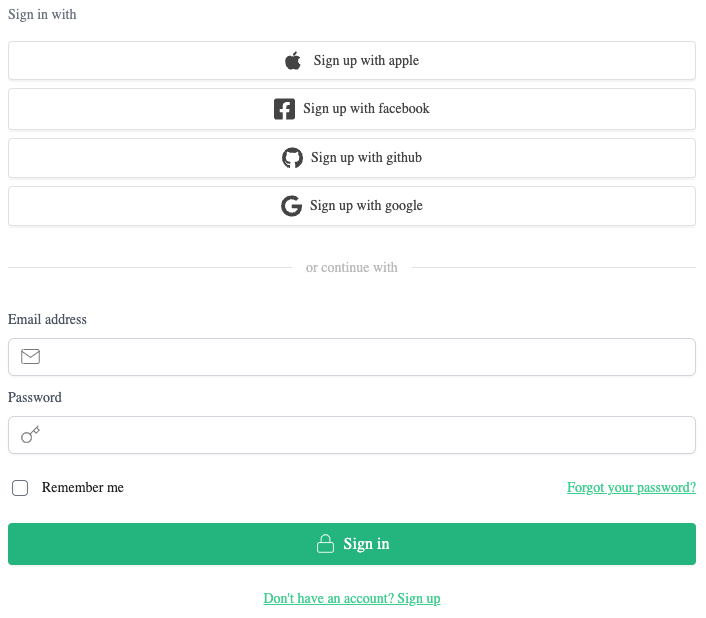Click the envelope icon in the email field
706x618 pixels.
[30, 357]
